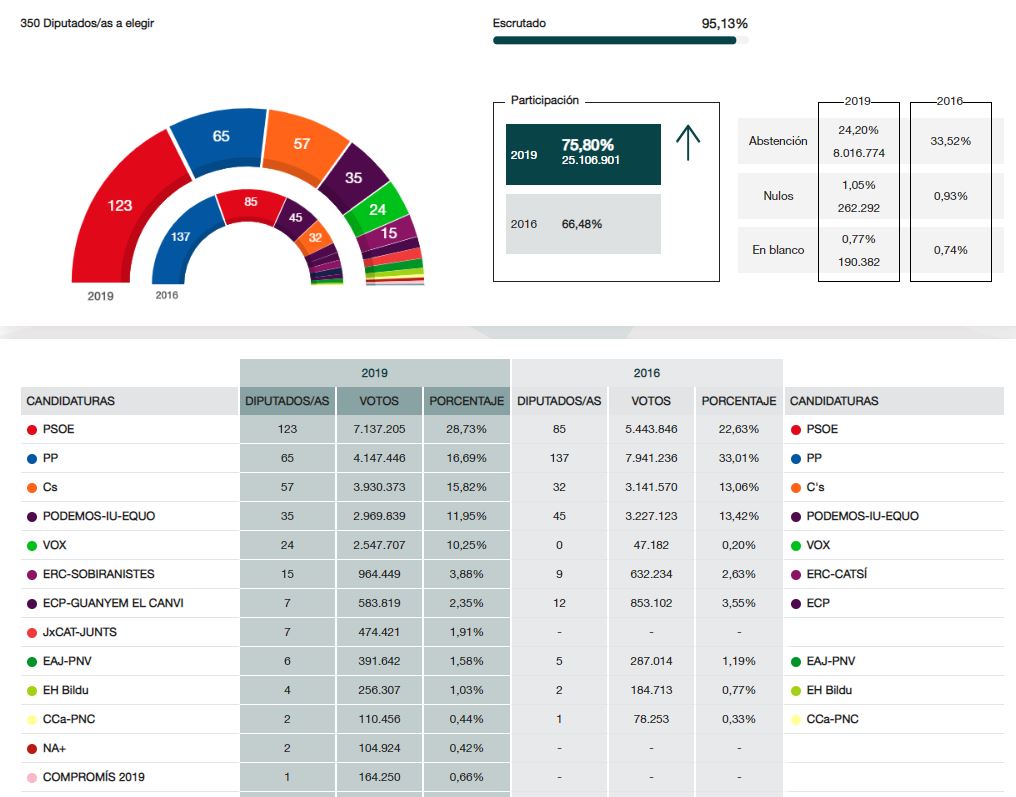The height and width of the screenshot is (797, 1016).
Task: Select the 2016 participation 66,48% box
Action: pos(583,224)
